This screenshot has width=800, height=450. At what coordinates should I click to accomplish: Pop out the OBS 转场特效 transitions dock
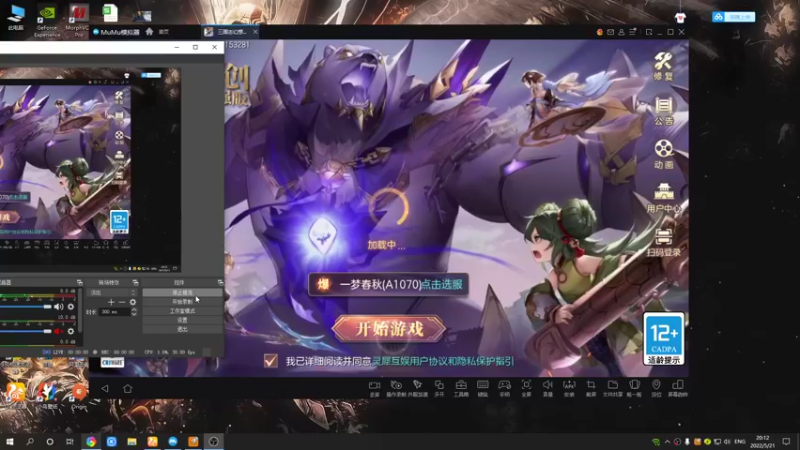pos(135,282)
